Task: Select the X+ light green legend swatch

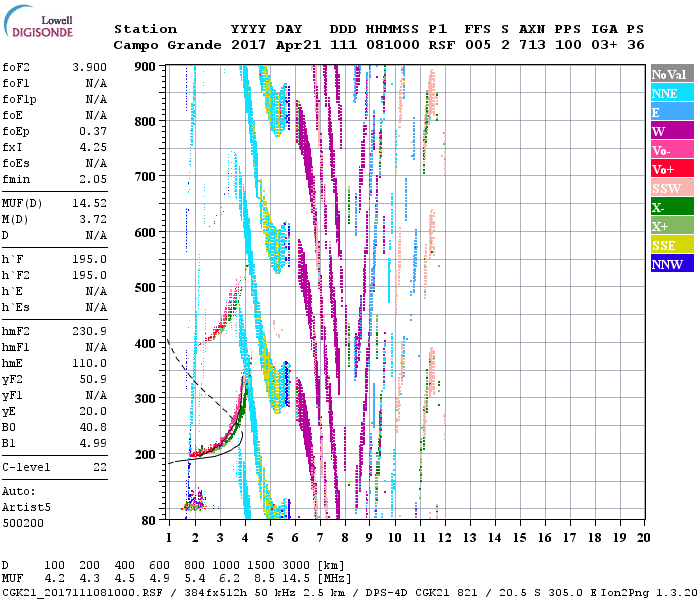Action: 672,225
